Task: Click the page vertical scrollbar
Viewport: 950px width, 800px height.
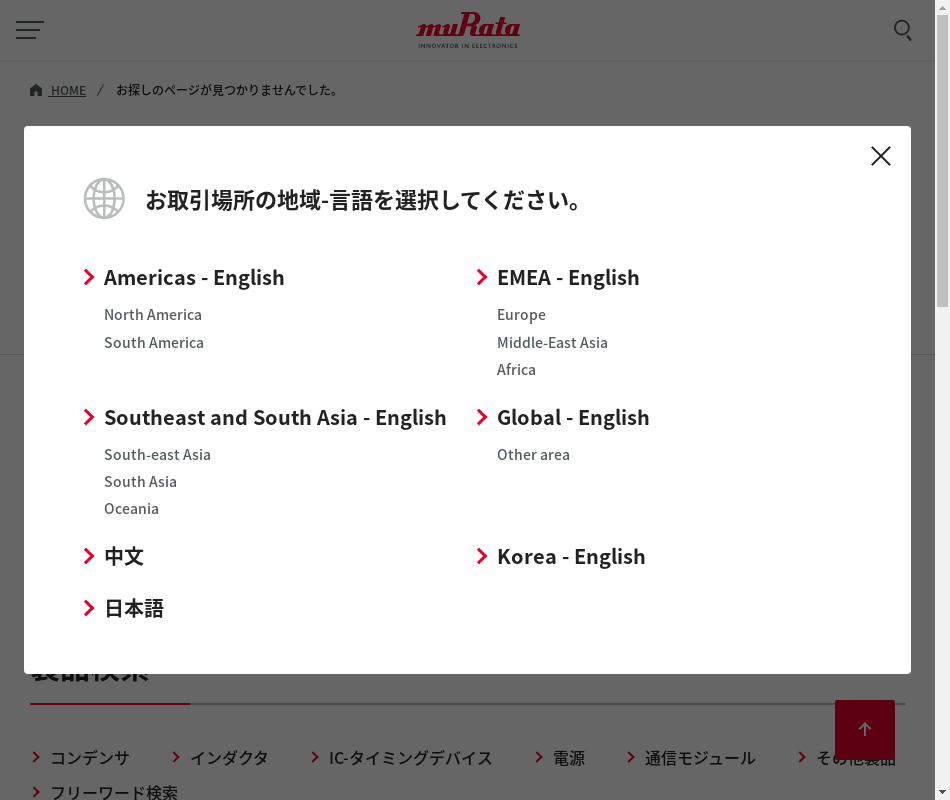Action: tap(942, 400)
